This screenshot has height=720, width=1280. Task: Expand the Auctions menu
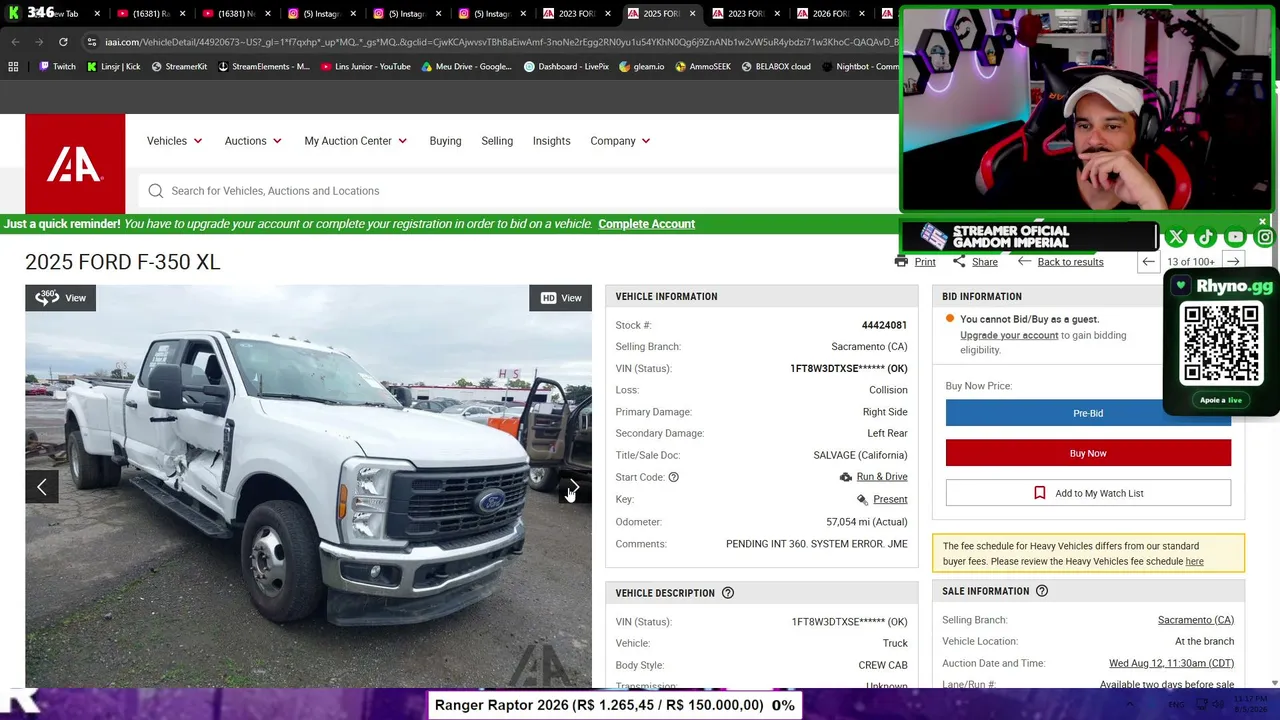(x=253, y=141)
